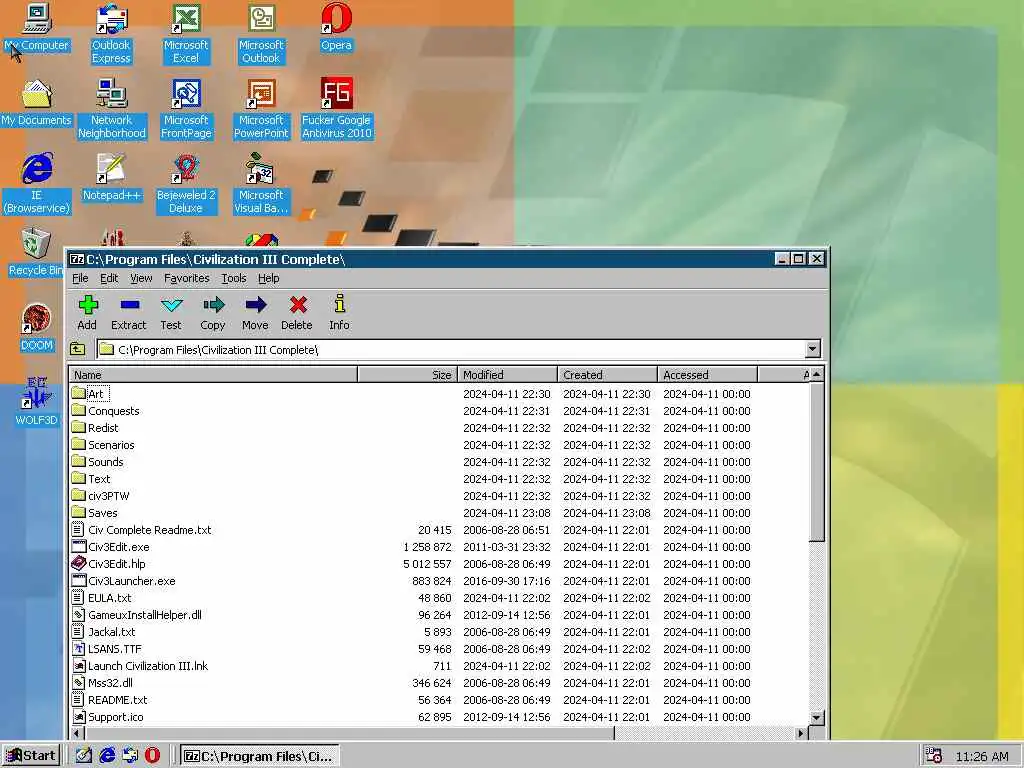Select the Microsoft PowerPoint shortcut
The height and width of the screenshot is (768, 1024).
(261, 109)
